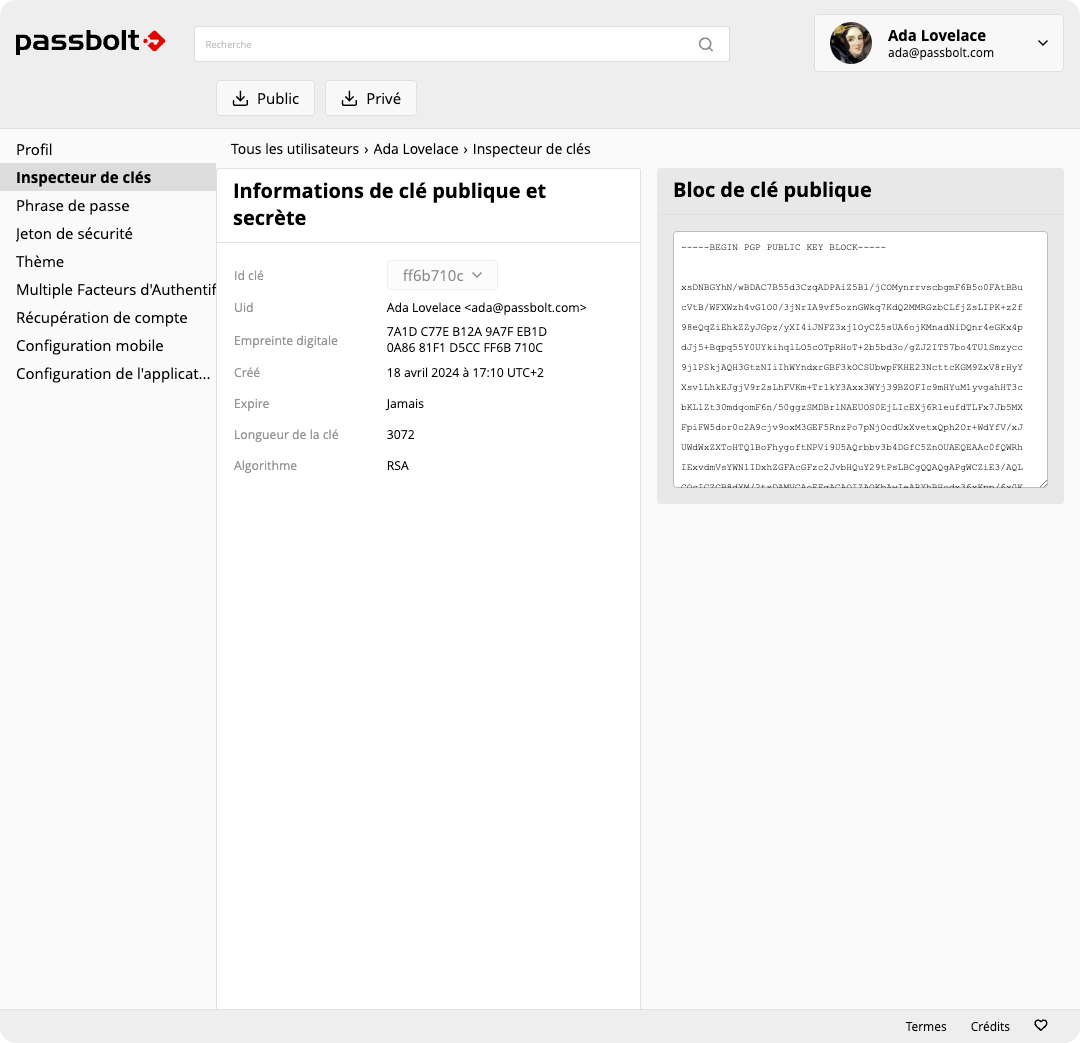Viewport: 1080px width, 1043px height.
Task: Click the textarea resize handle corner
Action: click(1043, 483)
